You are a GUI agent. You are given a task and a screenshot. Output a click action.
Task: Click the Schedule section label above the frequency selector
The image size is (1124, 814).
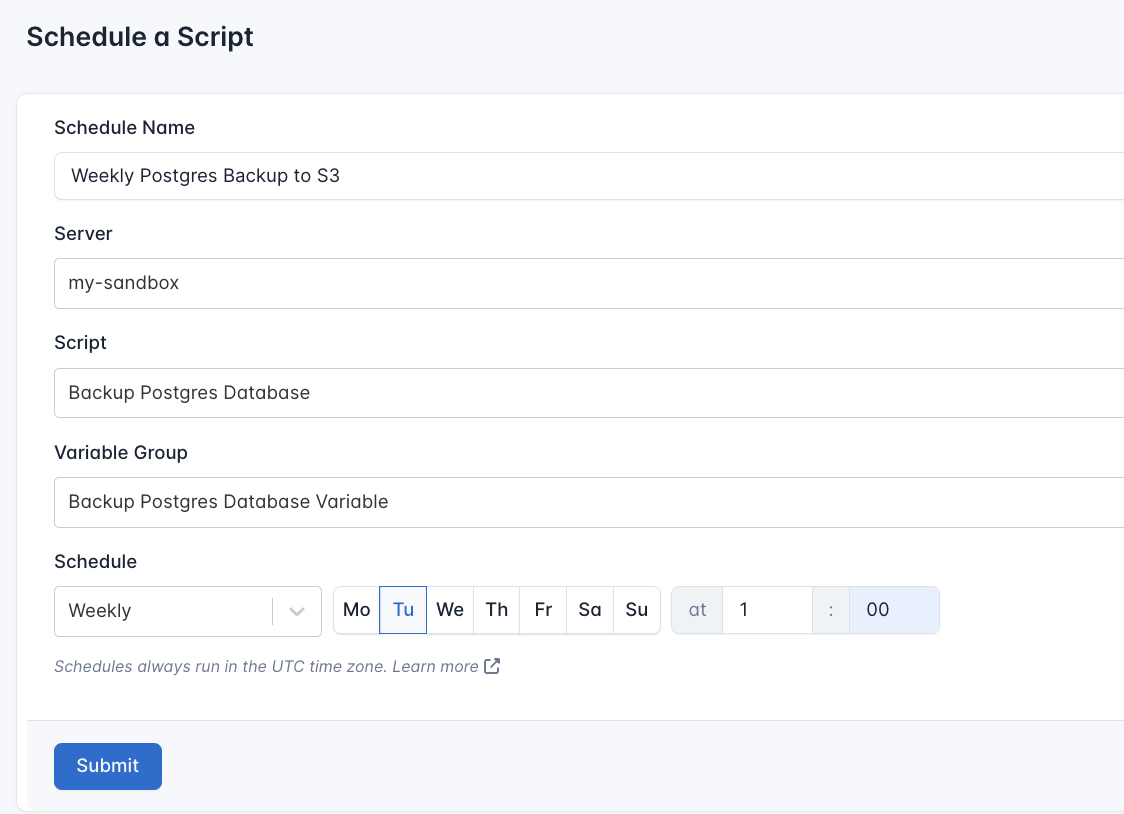[95, 561]
